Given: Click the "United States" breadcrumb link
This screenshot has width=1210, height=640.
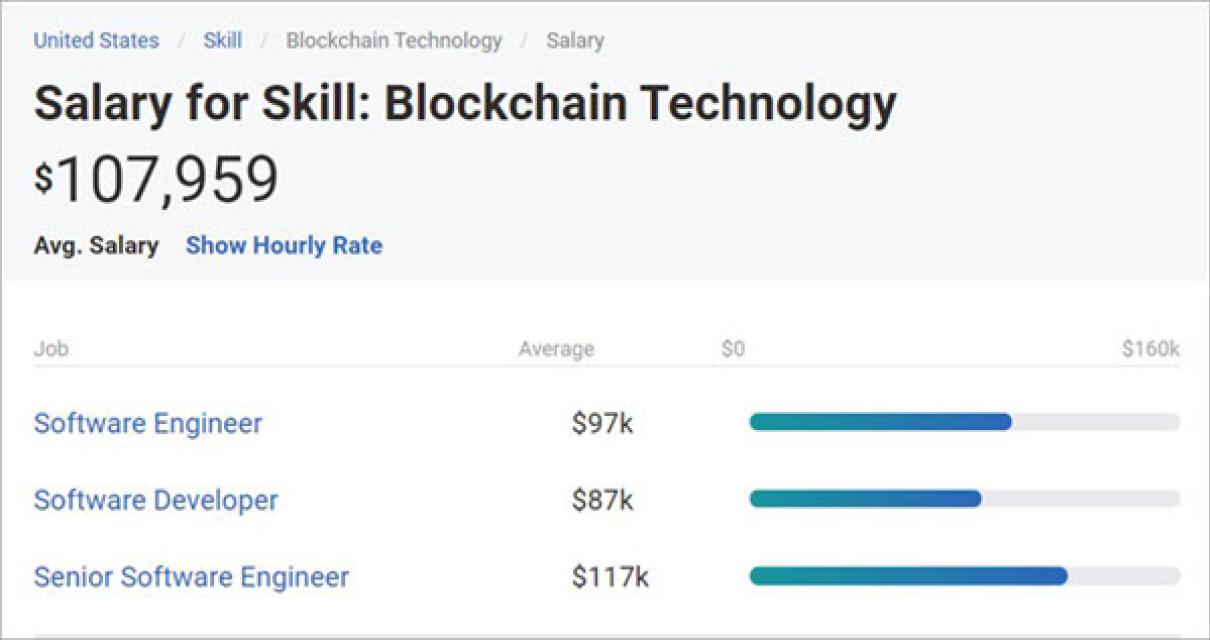Looking at the screenshot, I should (96, 40).
